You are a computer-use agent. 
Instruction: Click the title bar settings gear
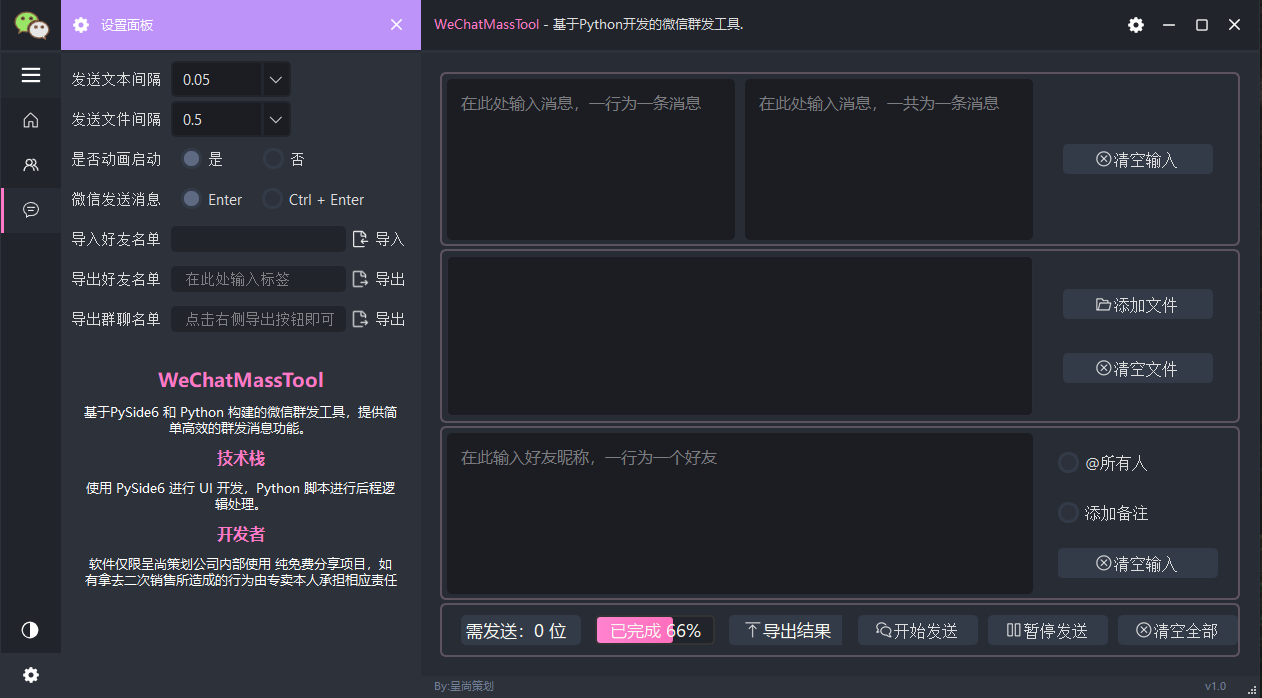[x=1136, y=25]
